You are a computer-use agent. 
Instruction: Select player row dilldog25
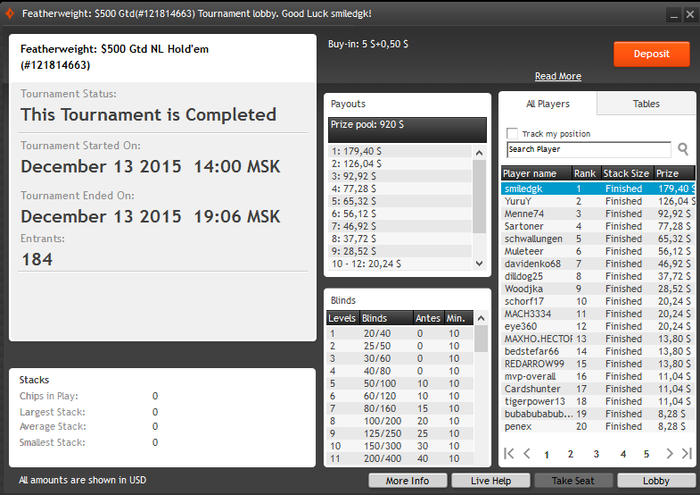click(x=598, y=276)
